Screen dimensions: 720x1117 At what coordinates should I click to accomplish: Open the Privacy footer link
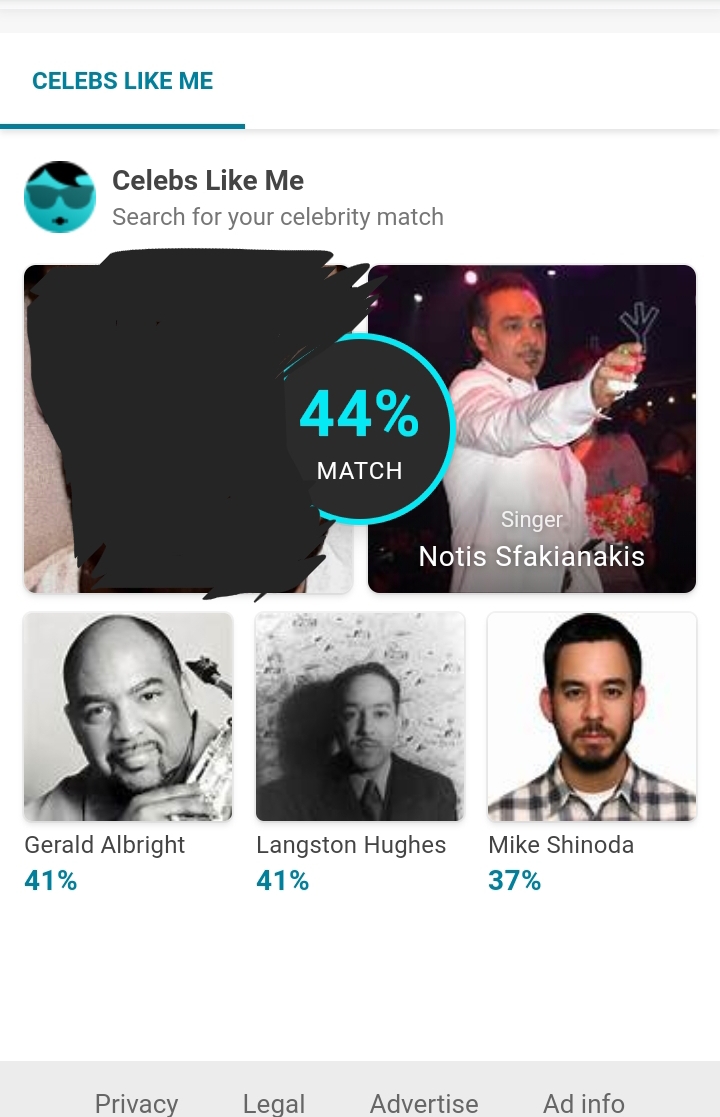[136, 1103]
